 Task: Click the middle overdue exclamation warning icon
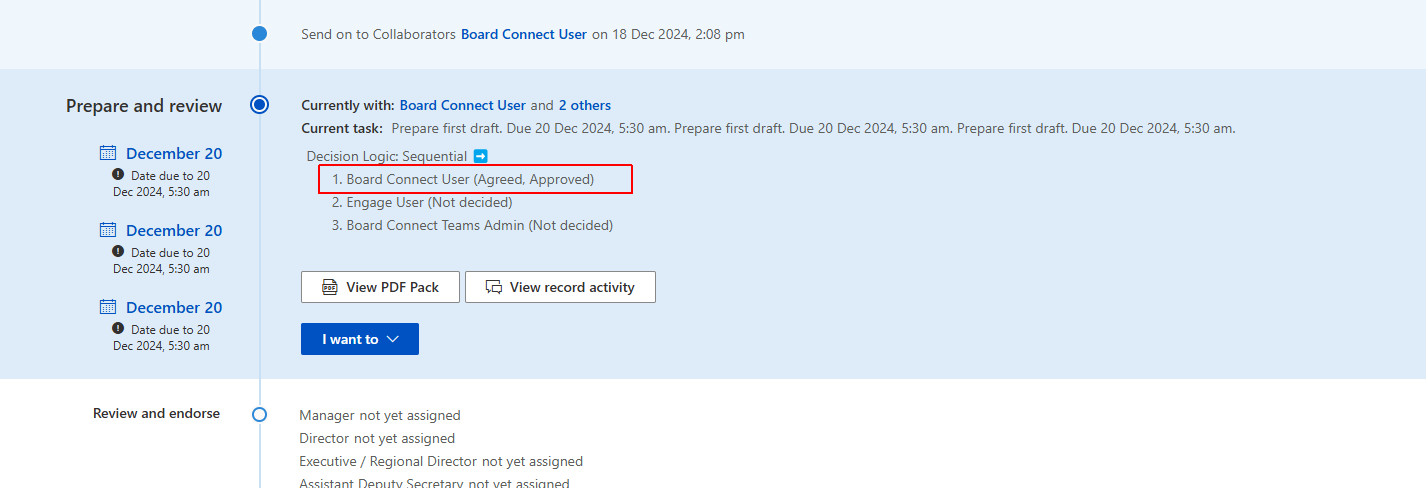click(x=118, y=252)
